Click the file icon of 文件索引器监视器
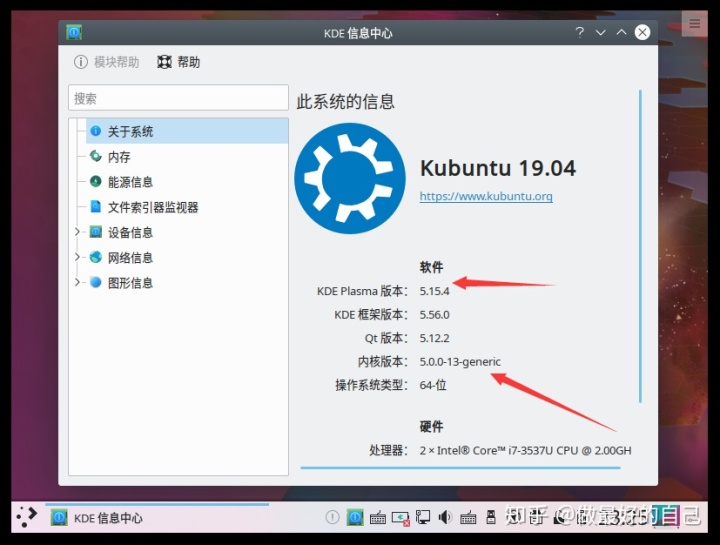Viewport: 720px width, 545px height. click(x=96, y=207)
